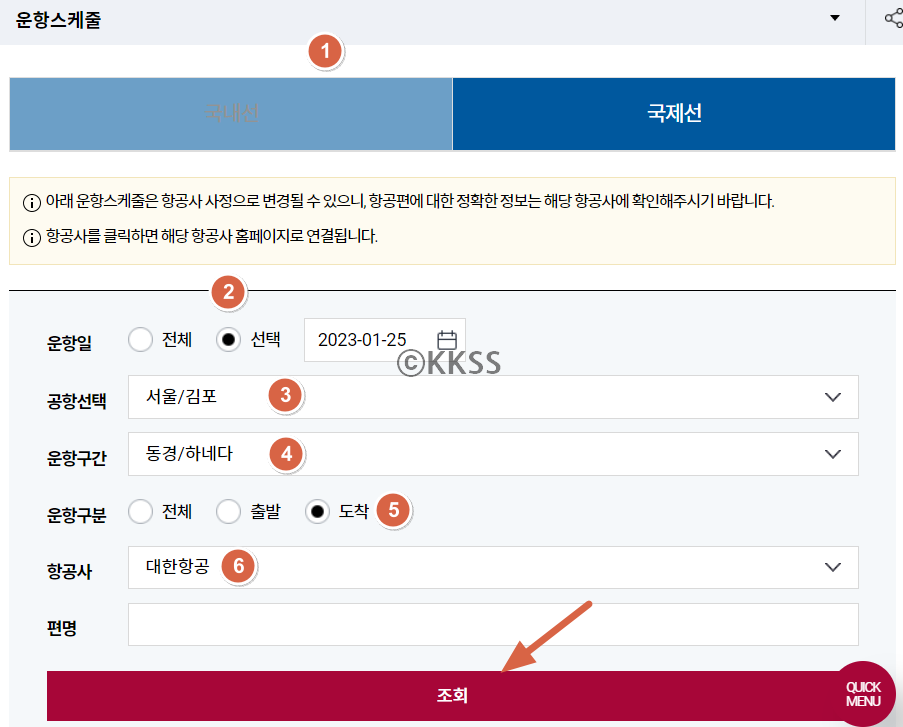Click the chevron on the 운항구간 dropdown

(833, 454)
